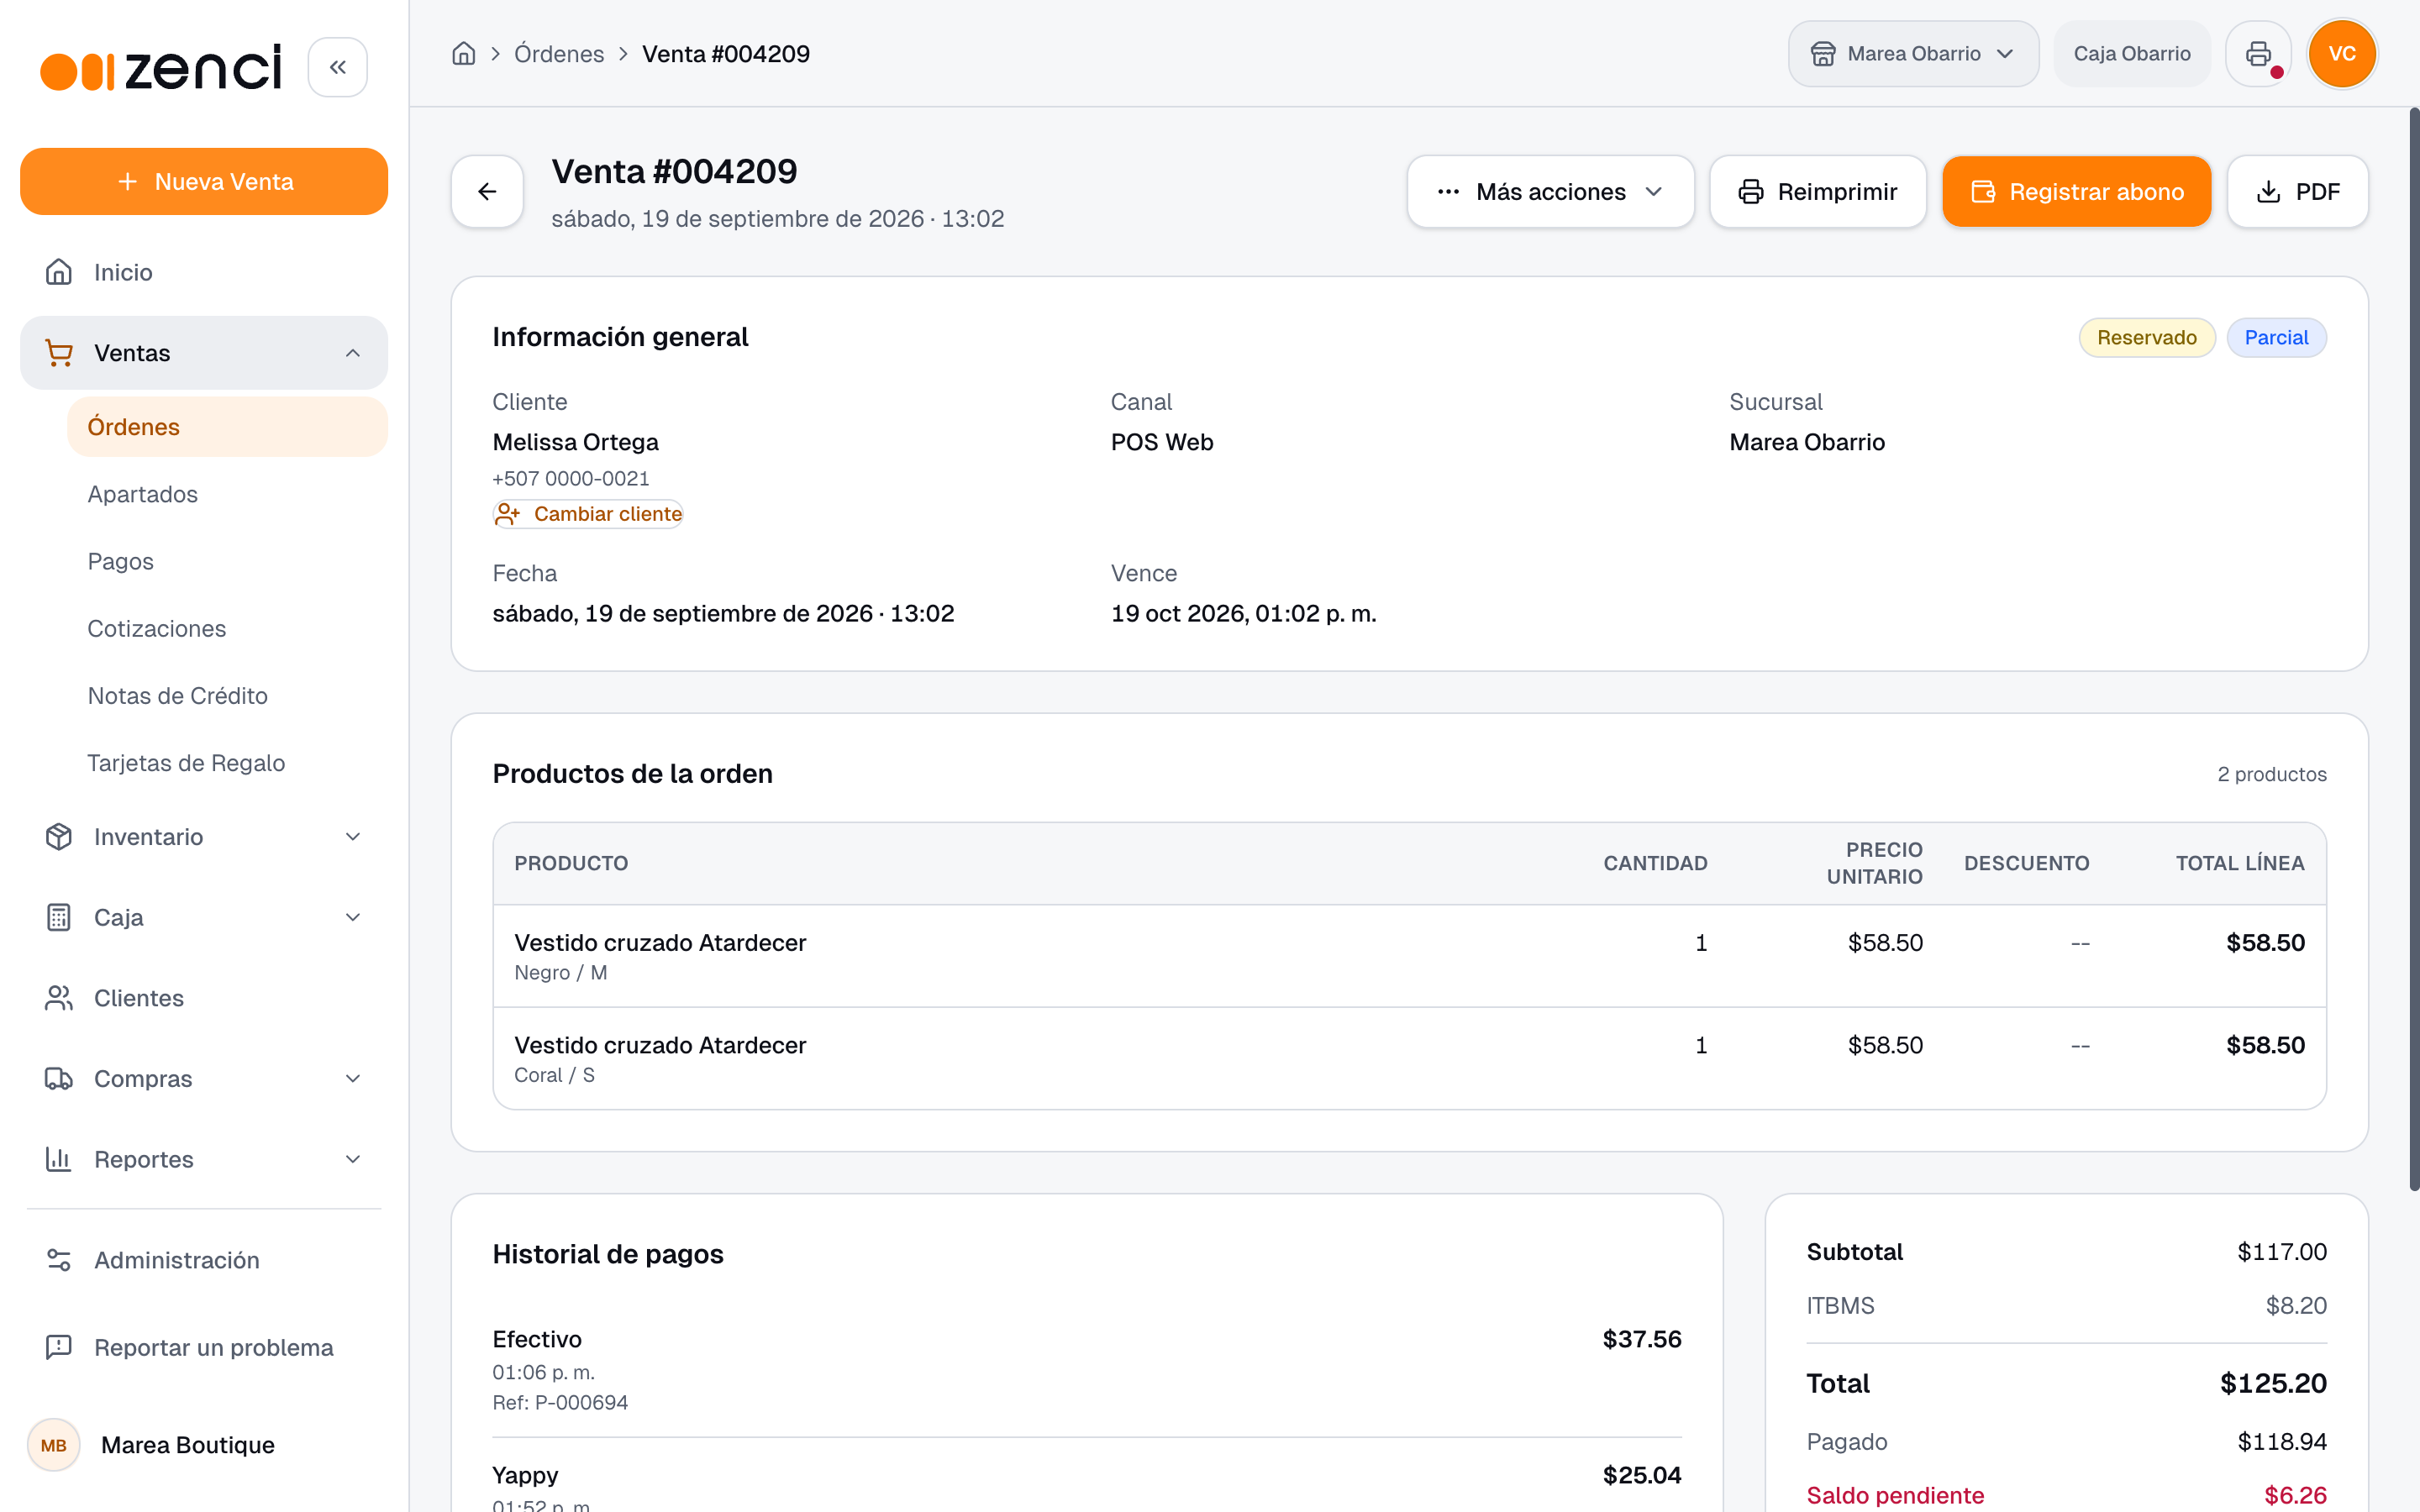2420x1512 pixels.
Task: Click the Inicio house icon in sidebar
Action: [59, 272]
